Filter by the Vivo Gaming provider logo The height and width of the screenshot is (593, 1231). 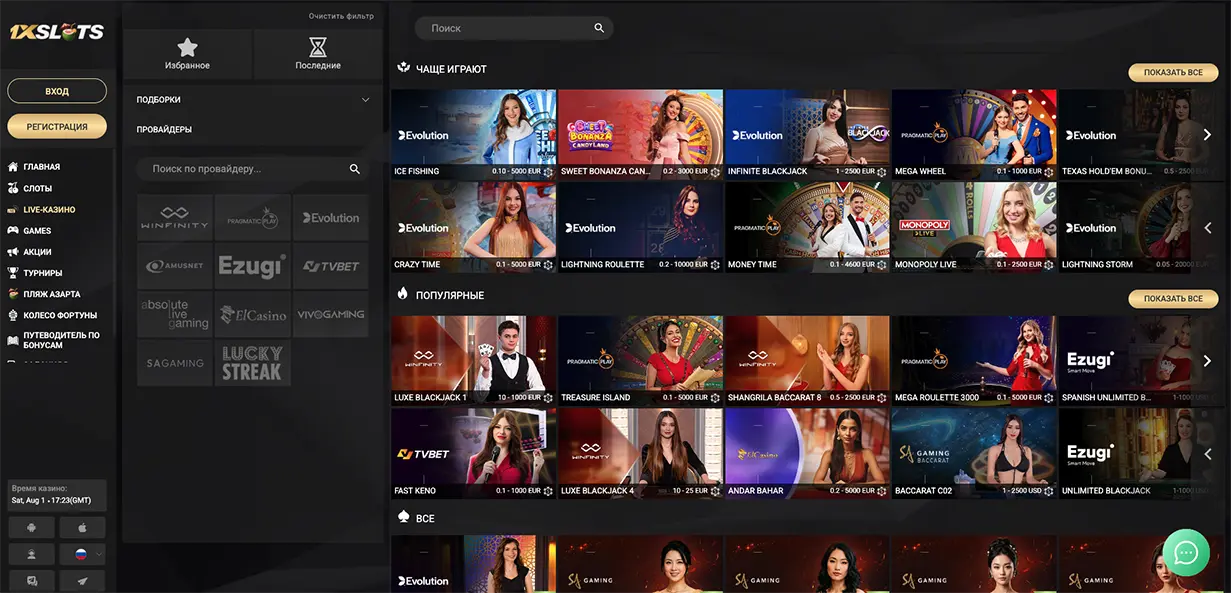(x=330, y=314)
